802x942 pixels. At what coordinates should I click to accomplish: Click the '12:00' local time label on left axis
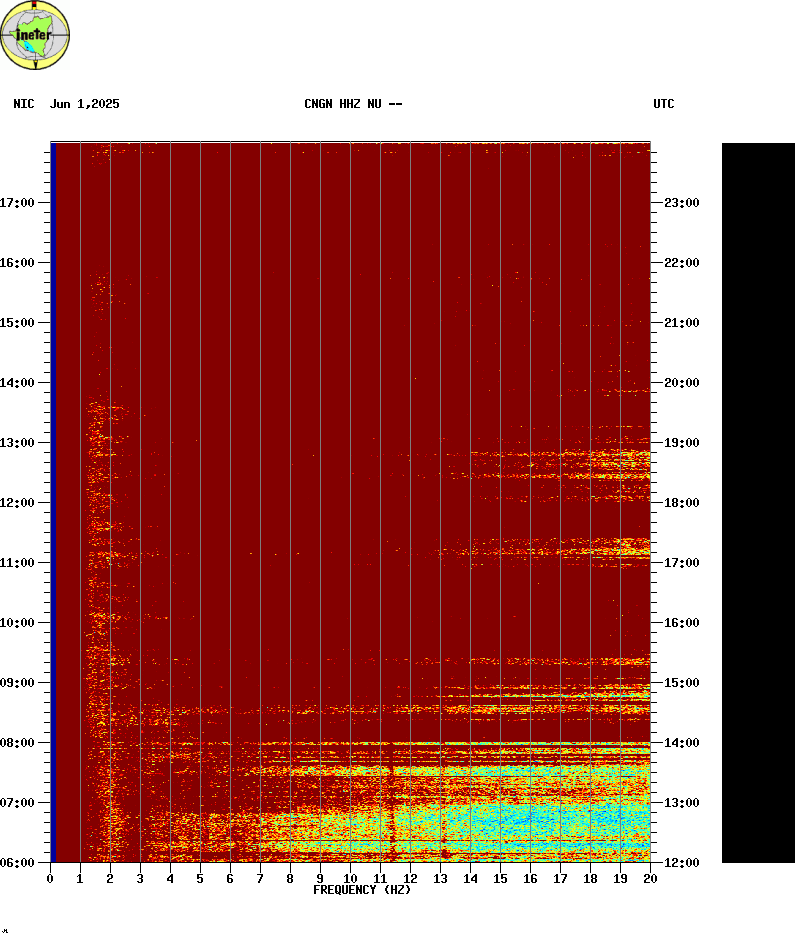click(17, 503)
